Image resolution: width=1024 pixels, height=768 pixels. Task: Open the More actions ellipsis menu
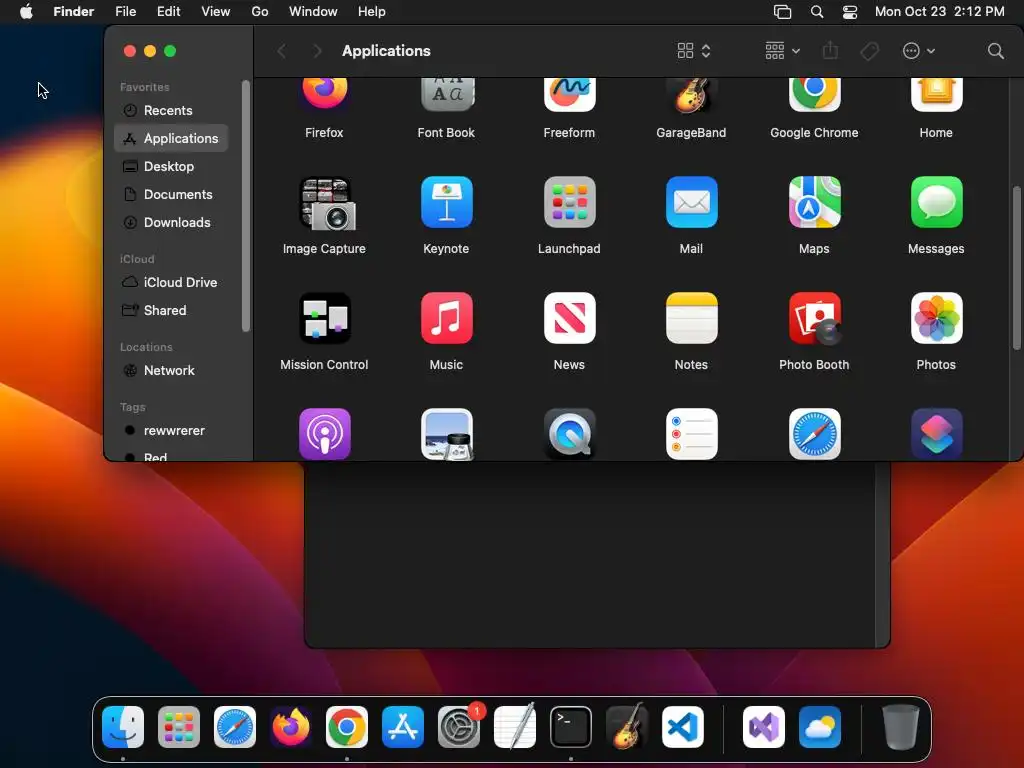click(918, 51)
